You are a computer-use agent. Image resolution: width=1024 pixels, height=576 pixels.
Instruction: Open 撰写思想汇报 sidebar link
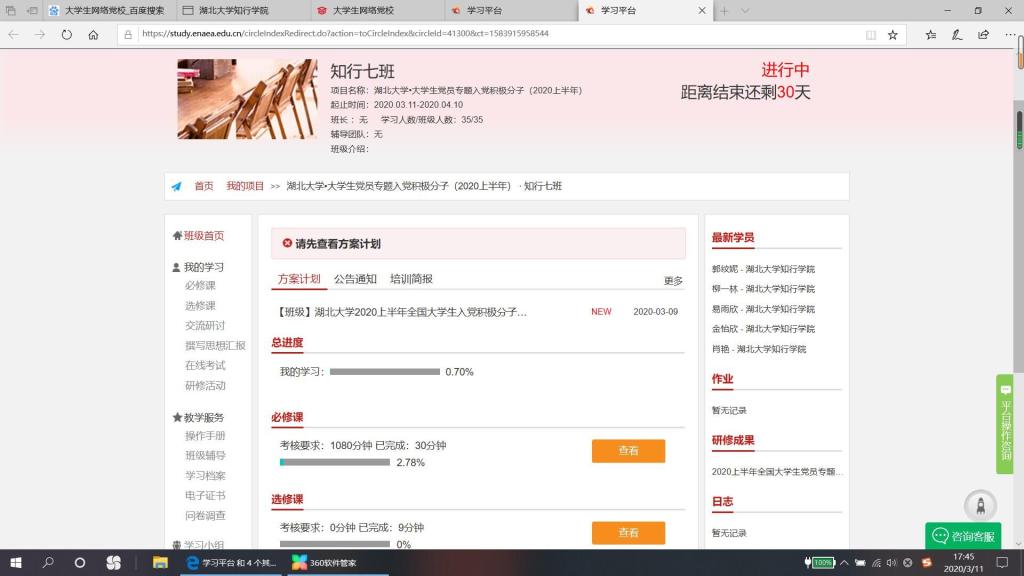click(215, 345)
